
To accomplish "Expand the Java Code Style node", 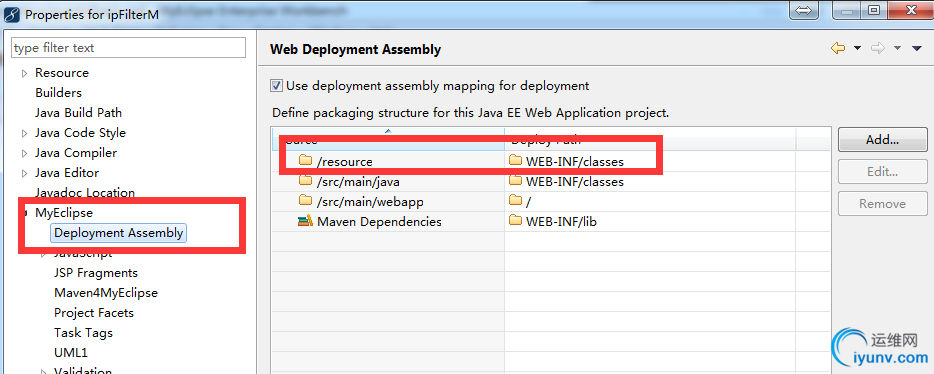I will pos(24,133).
